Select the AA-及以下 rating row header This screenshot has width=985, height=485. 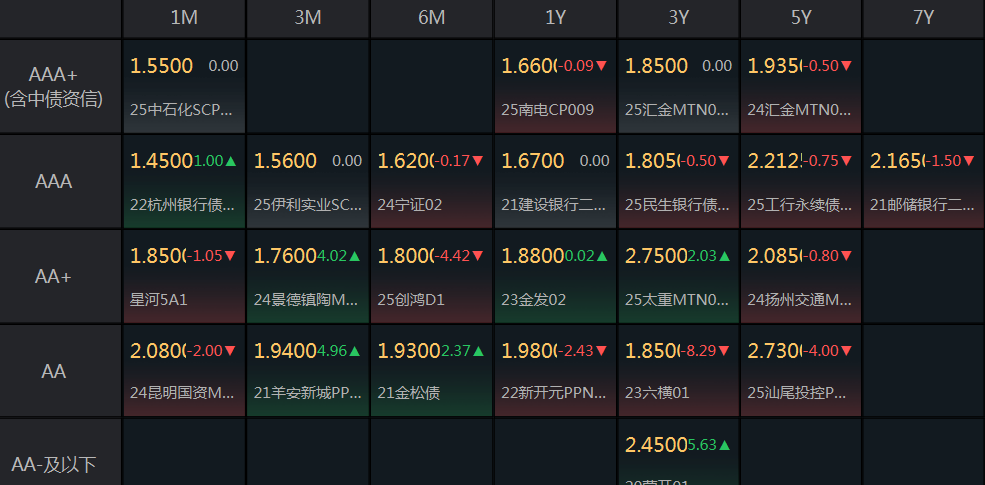tap(54, 464)
